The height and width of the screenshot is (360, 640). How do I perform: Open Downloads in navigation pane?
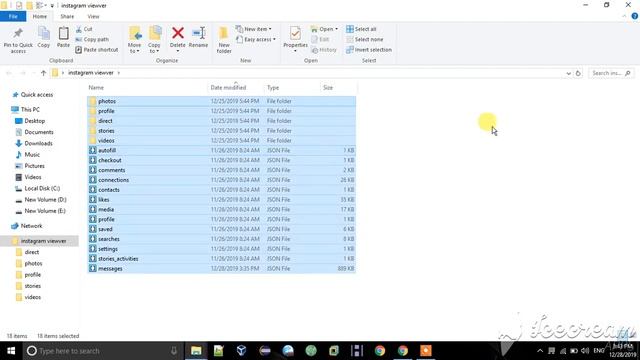38,144
